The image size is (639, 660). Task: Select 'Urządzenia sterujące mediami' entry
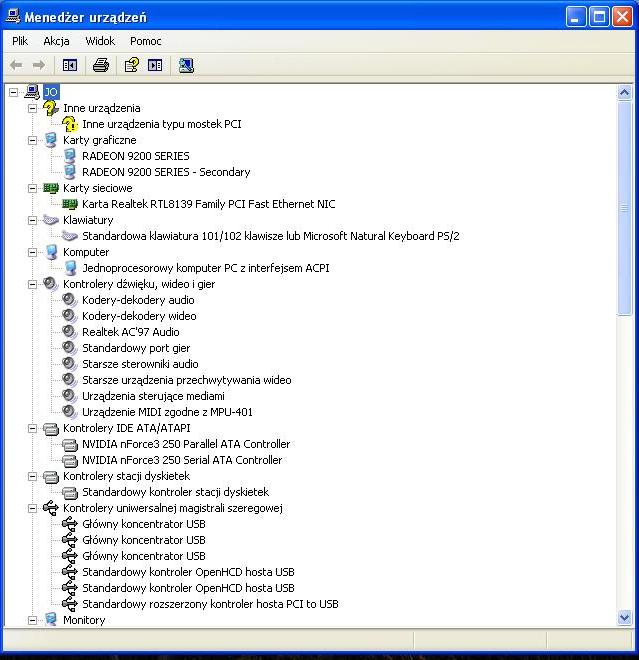click(153, 396)
